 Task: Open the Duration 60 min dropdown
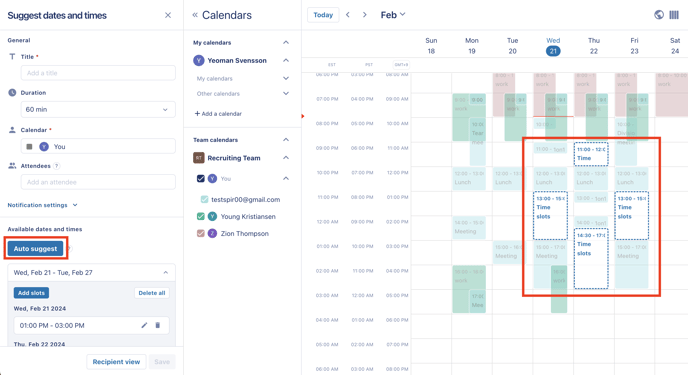point(98,110)
